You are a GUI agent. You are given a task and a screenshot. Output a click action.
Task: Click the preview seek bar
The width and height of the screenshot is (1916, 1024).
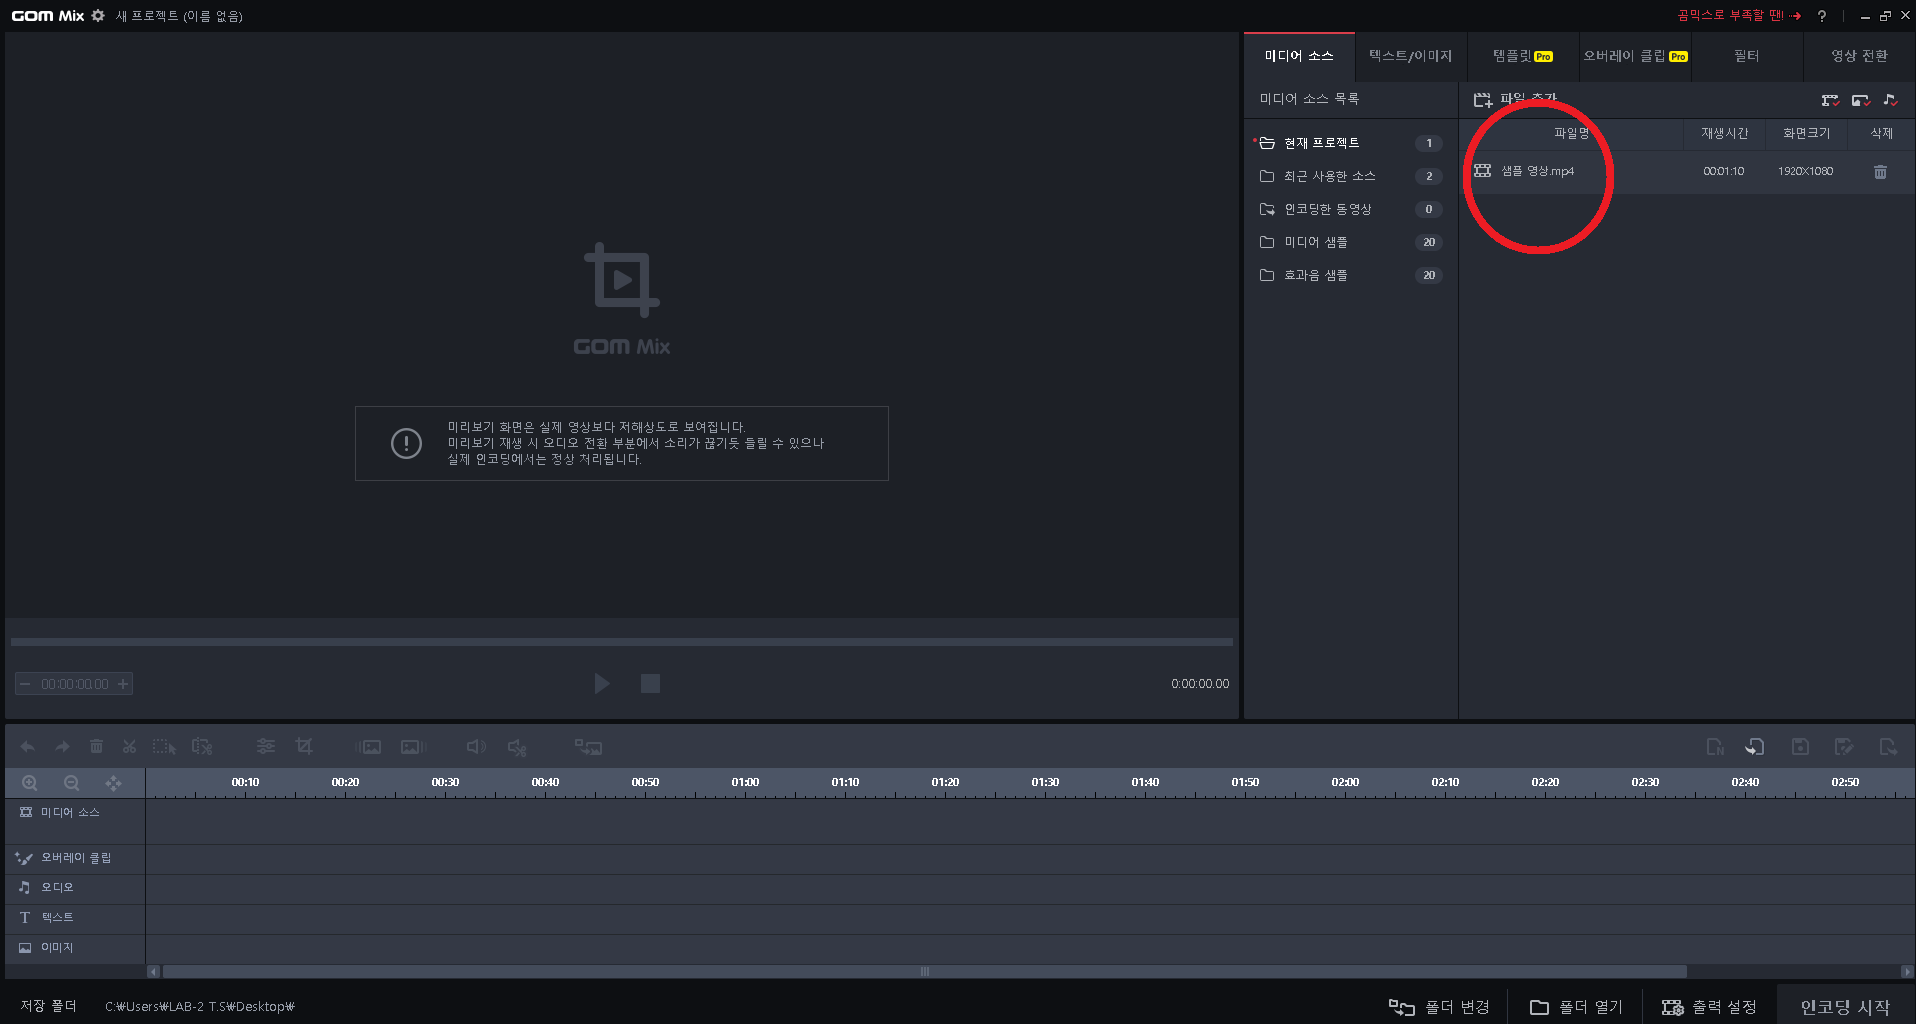tap(622, 642)
